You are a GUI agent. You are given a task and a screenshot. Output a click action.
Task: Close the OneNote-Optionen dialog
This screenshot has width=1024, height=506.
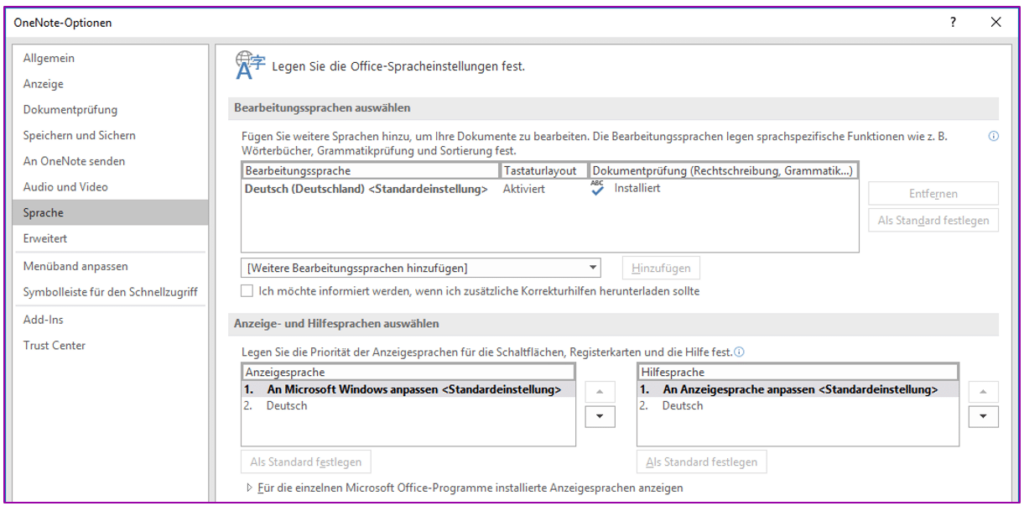996,22
